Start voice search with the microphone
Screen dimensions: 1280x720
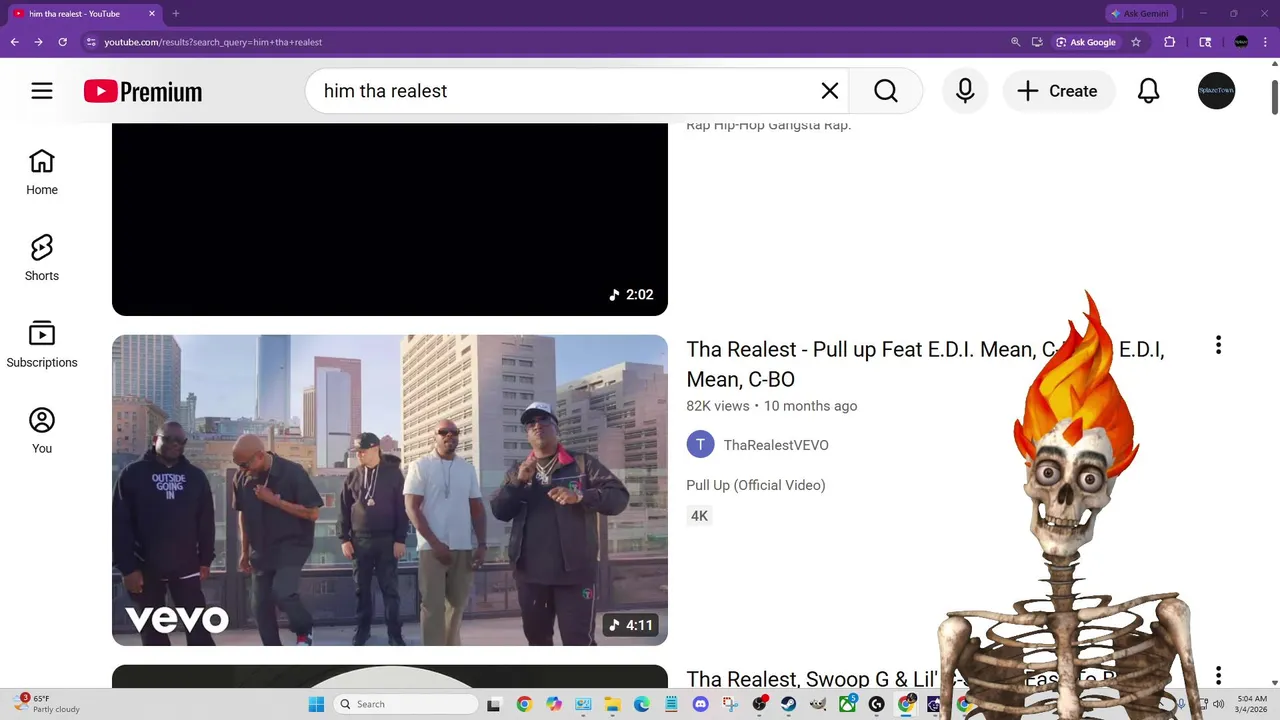[x=965, y=91]
